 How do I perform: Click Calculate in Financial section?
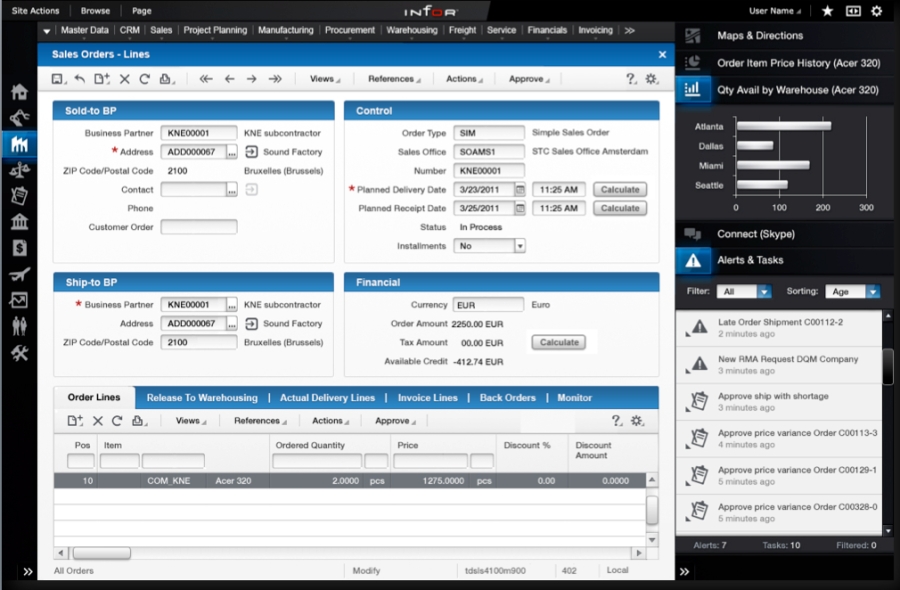559,342
